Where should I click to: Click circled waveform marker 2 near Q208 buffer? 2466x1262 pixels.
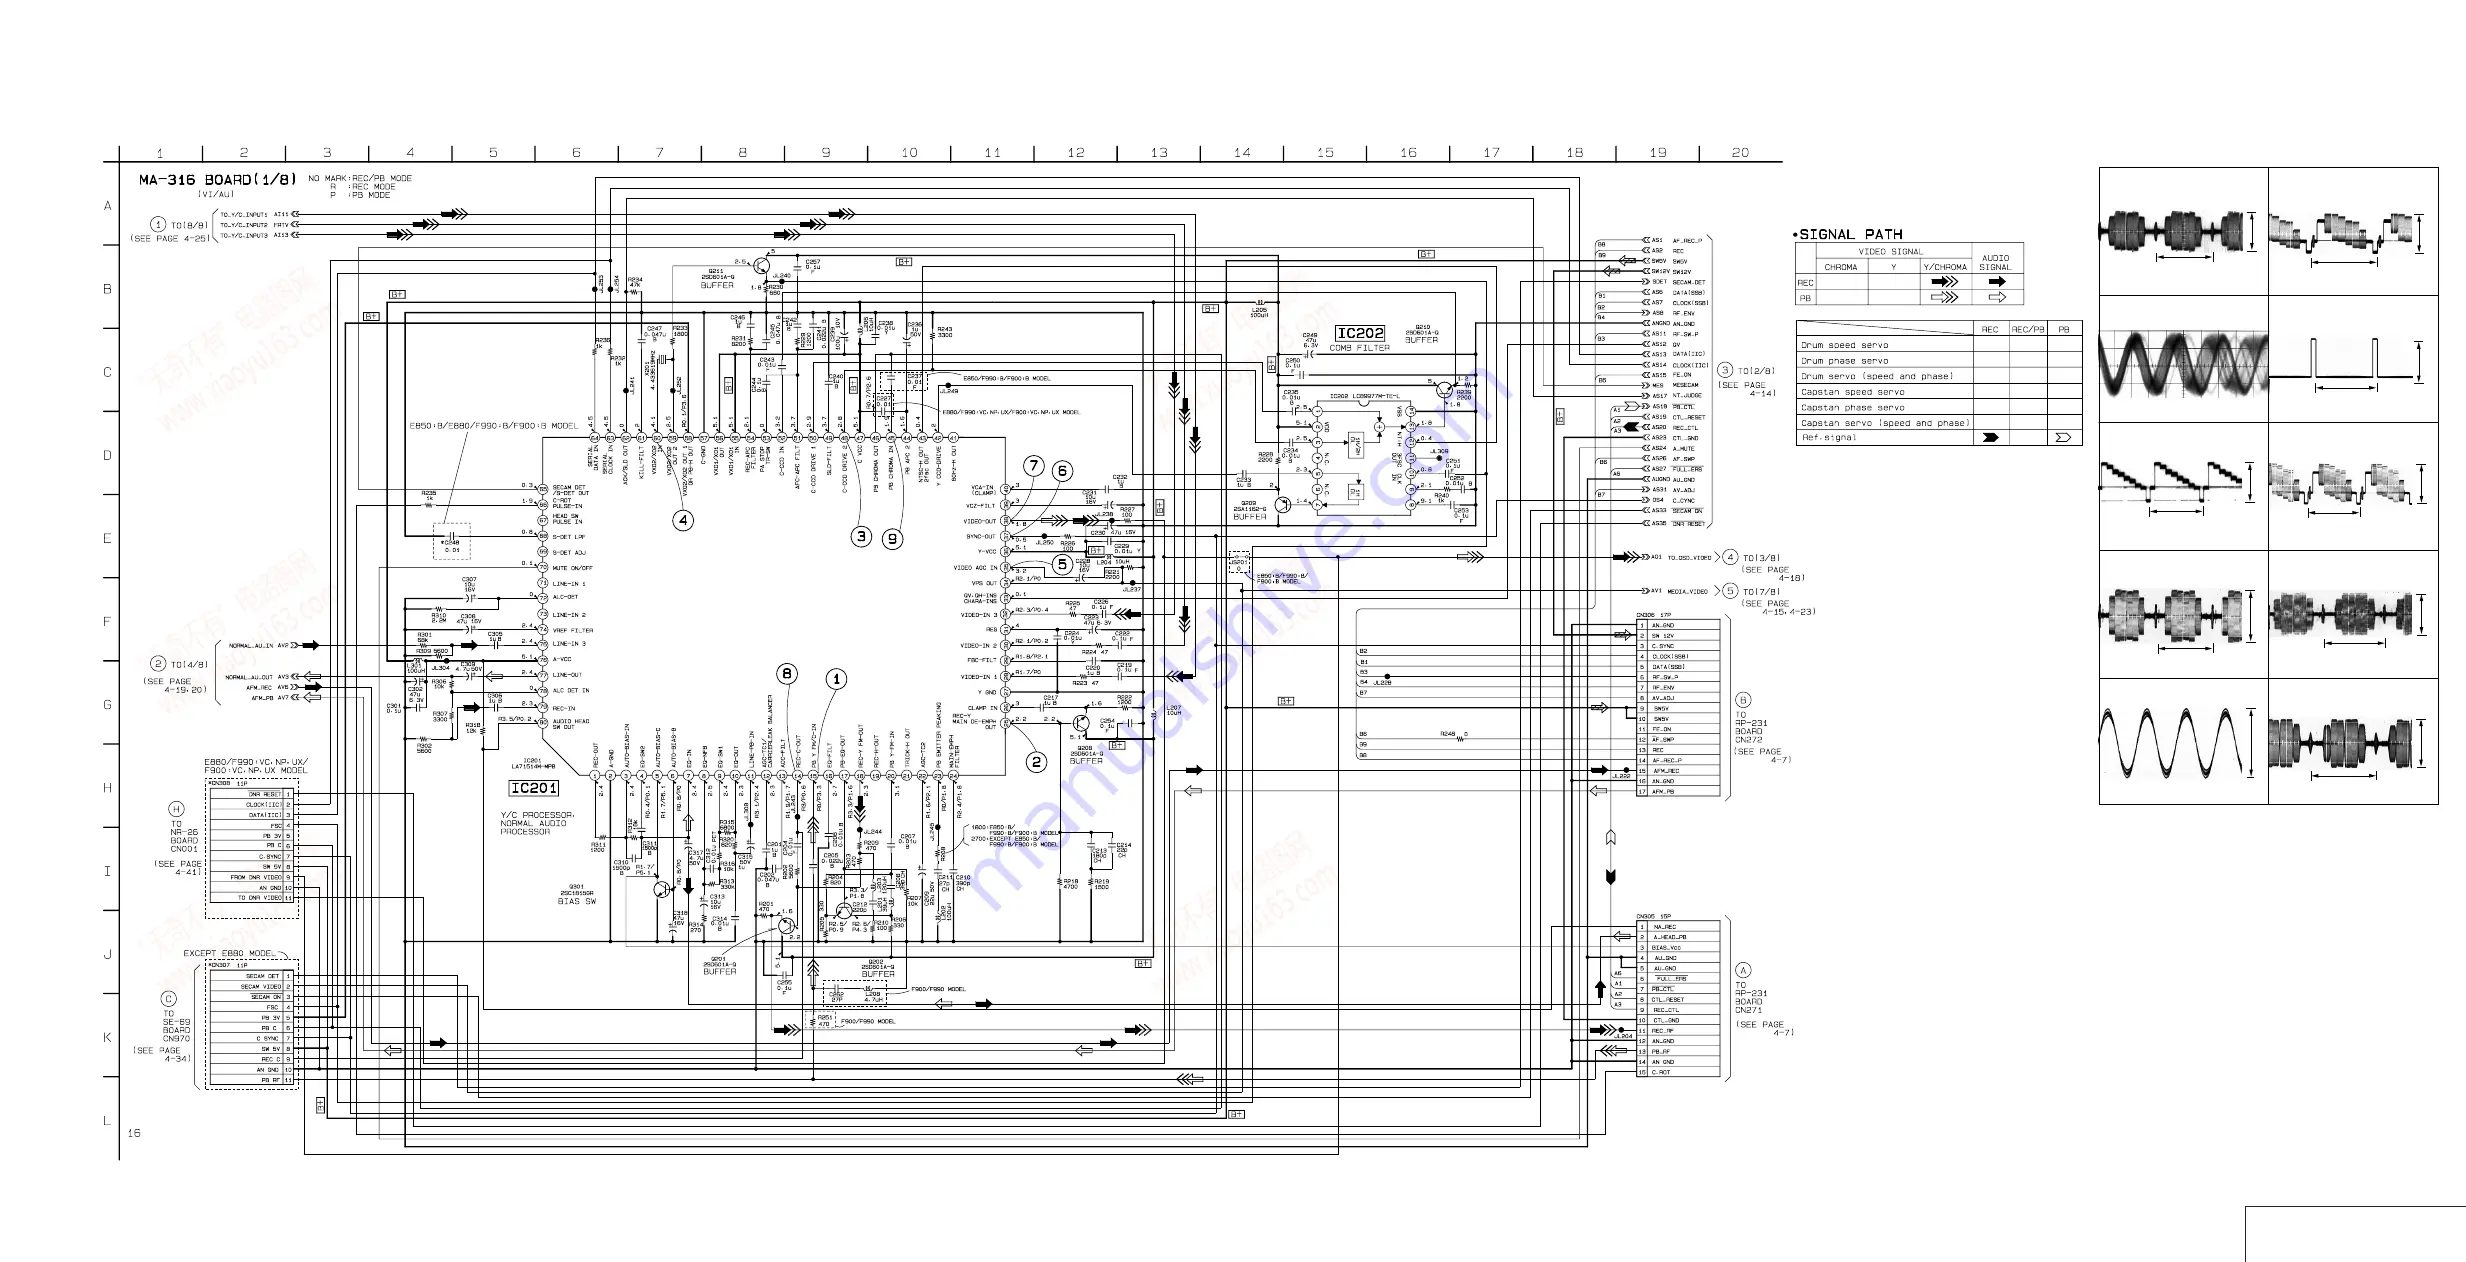click(x=1036, y=762)
